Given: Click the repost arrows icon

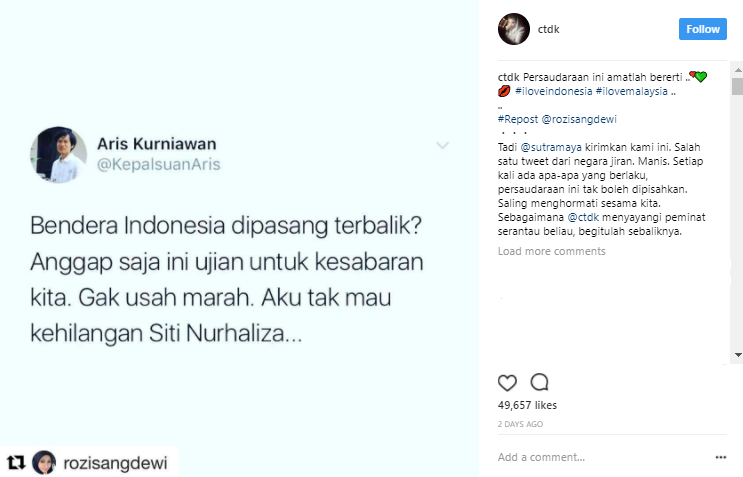Looking at the screenshot, I should tap(16, 462).
